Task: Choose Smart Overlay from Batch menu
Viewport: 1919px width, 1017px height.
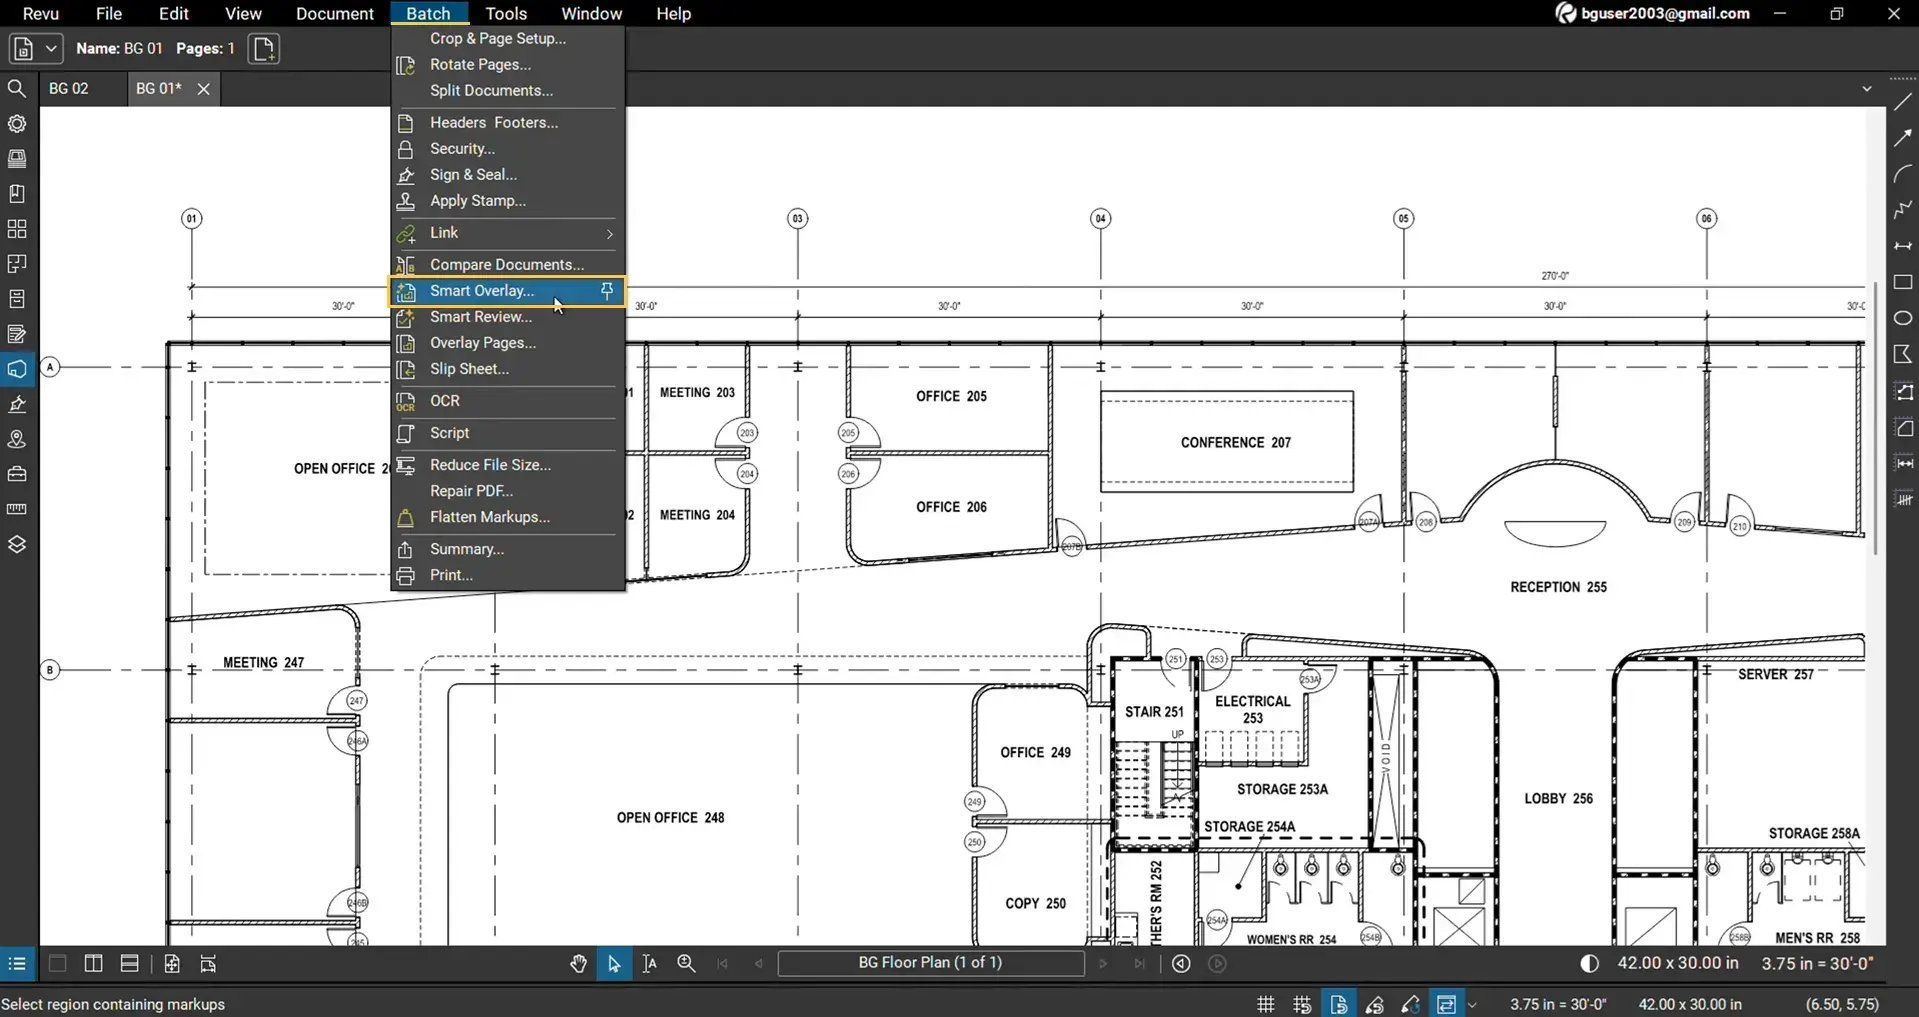Action: tap(508, 291)
